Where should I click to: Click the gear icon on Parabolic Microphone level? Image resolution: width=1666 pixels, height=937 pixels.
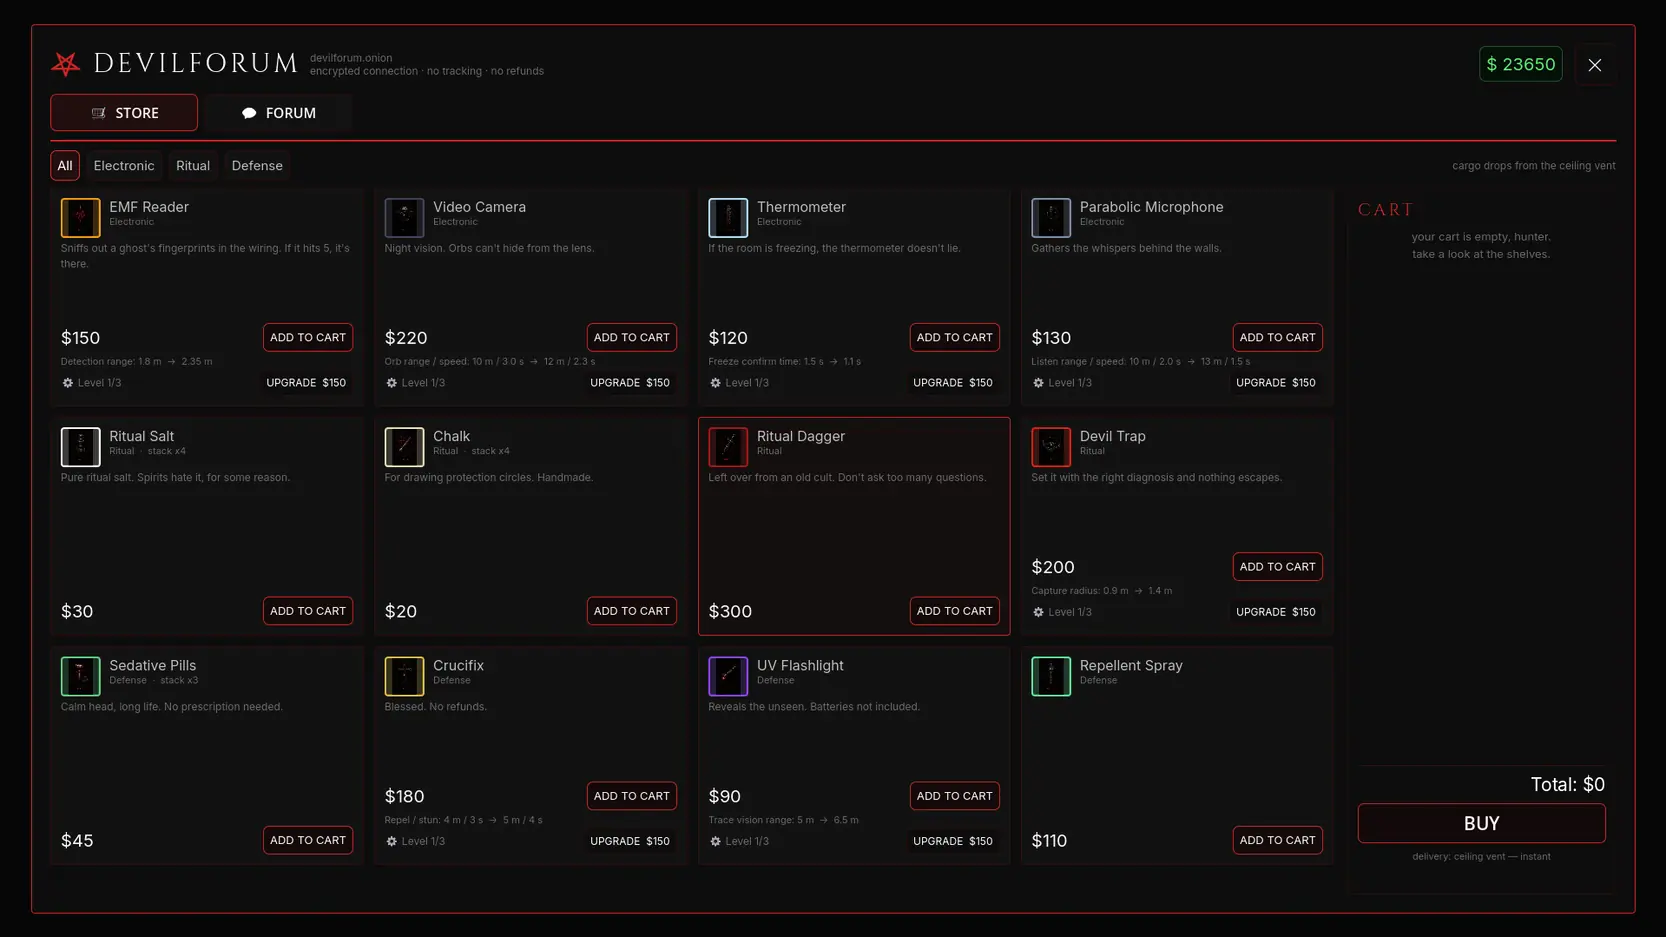(1038, 383)
